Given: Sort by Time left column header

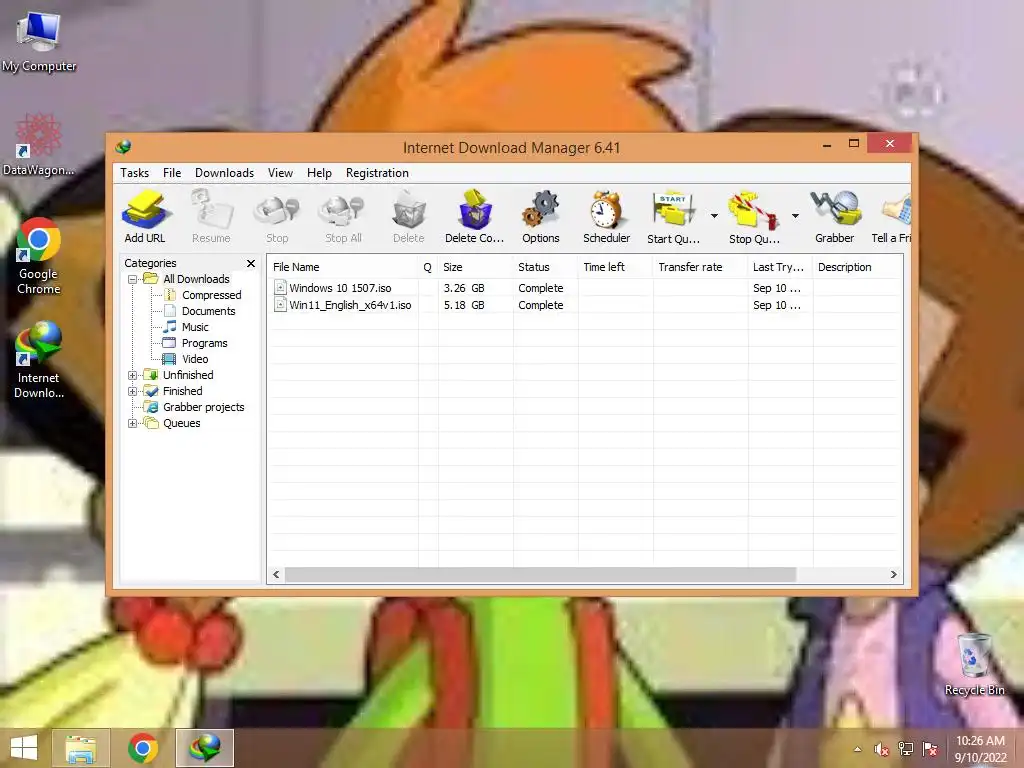Looking at the screenshot, I should point(615,267).
